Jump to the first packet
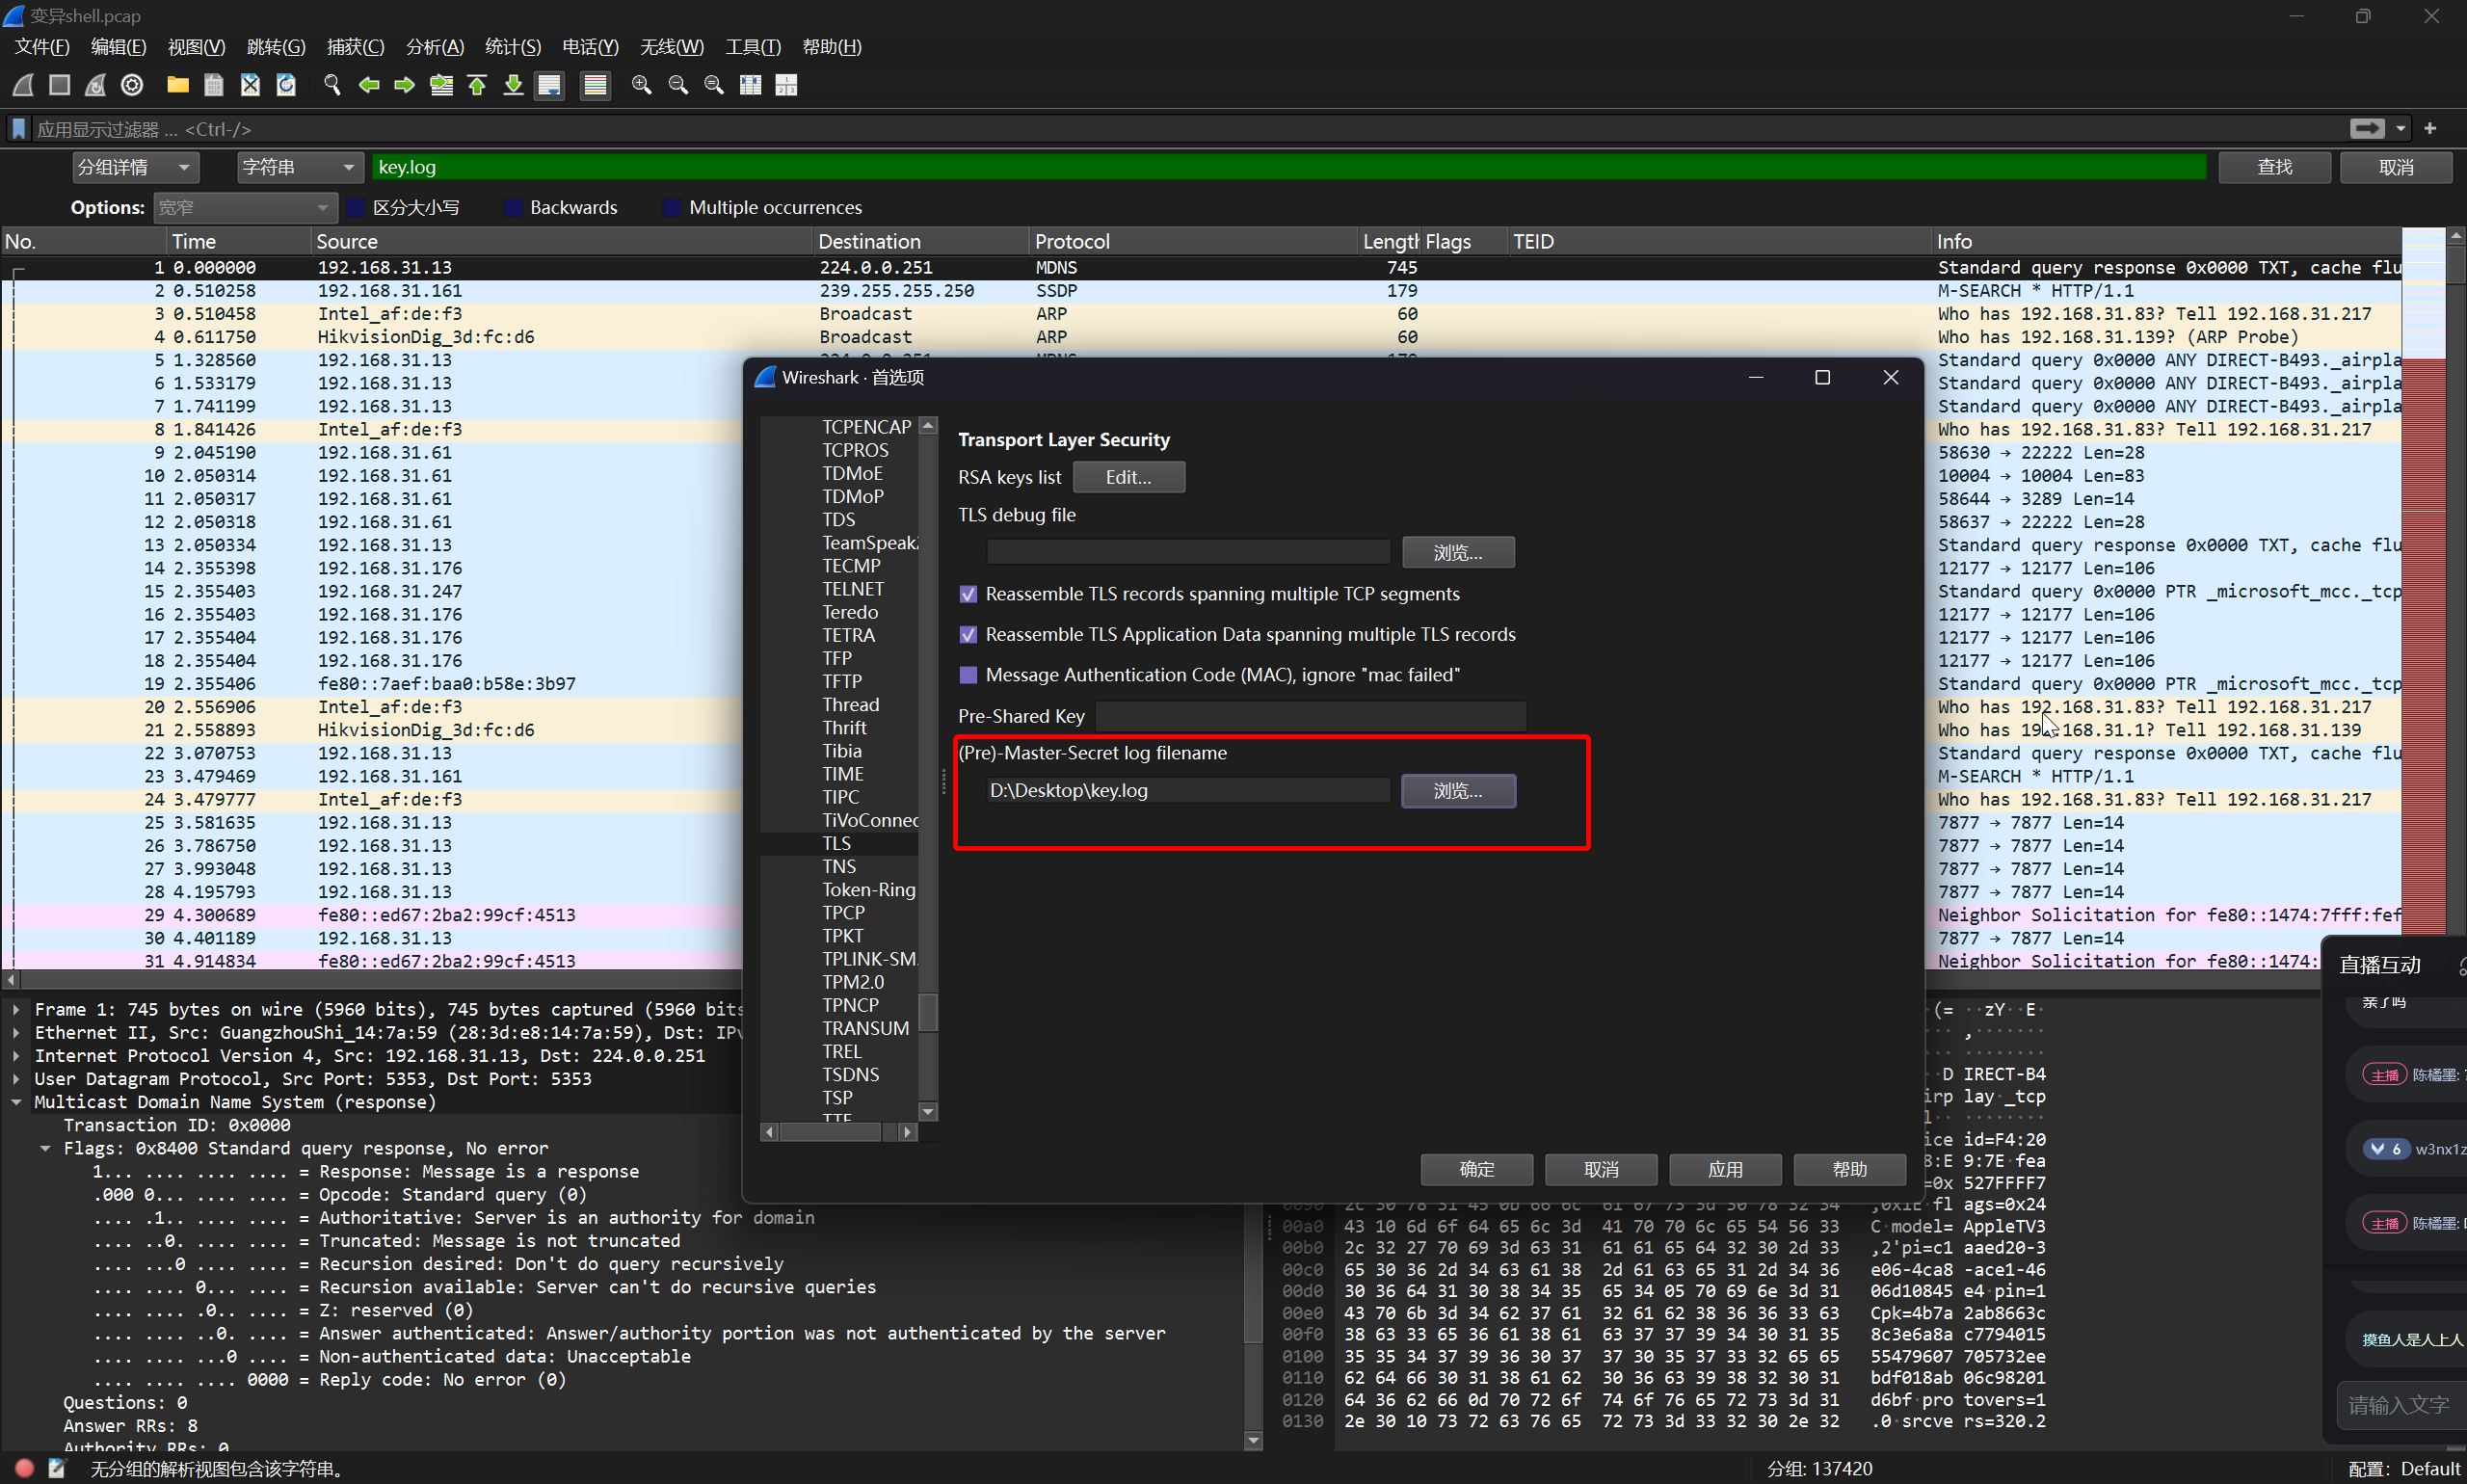This screenshot has height=1484, width=2467. tap(477, 85)
